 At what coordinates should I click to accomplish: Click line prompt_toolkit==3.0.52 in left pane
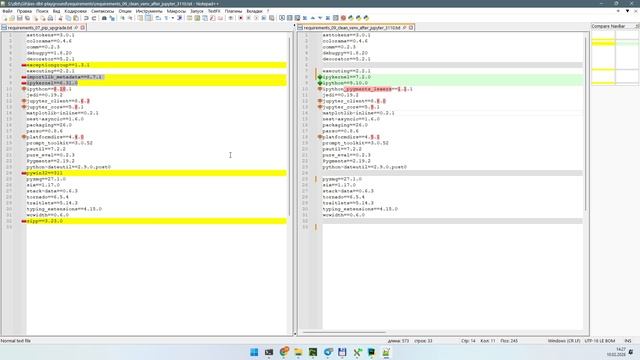157,143
